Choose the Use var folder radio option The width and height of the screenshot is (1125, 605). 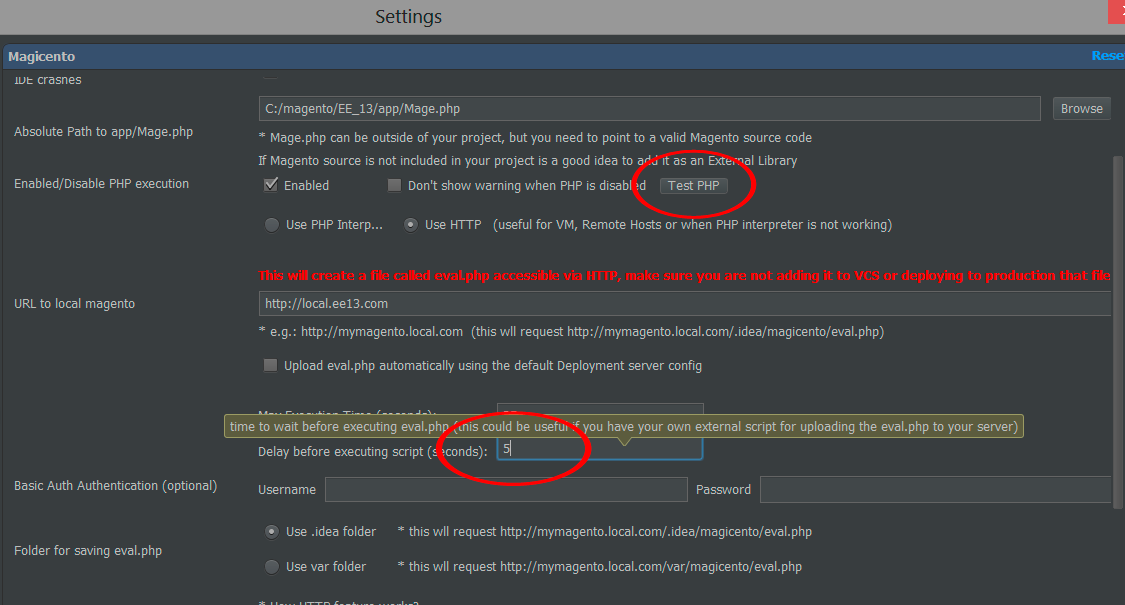272,567
